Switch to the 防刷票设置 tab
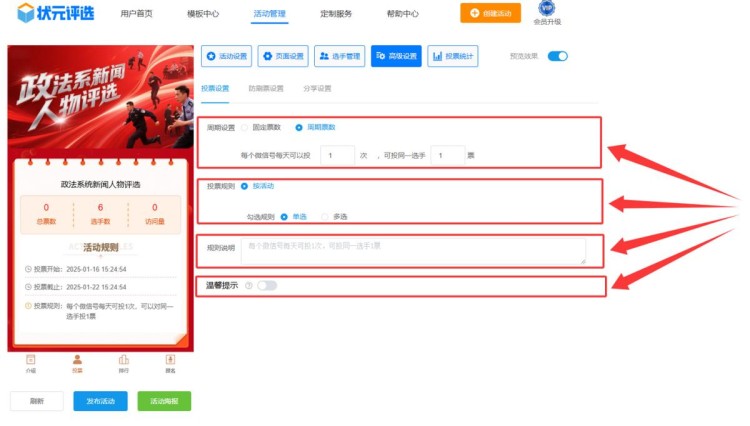Image resolution: width=750 pixels, height=426 pixels. pos(266,89)
